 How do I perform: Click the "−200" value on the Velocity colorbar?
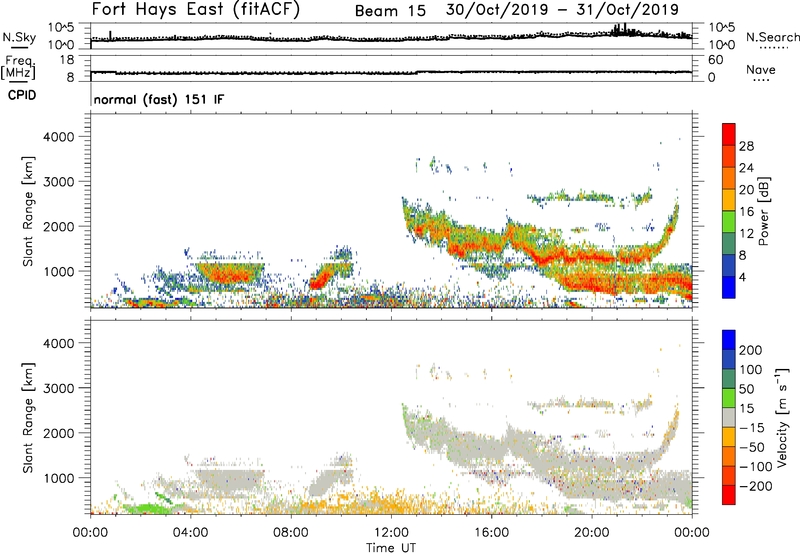pos(756,486)
